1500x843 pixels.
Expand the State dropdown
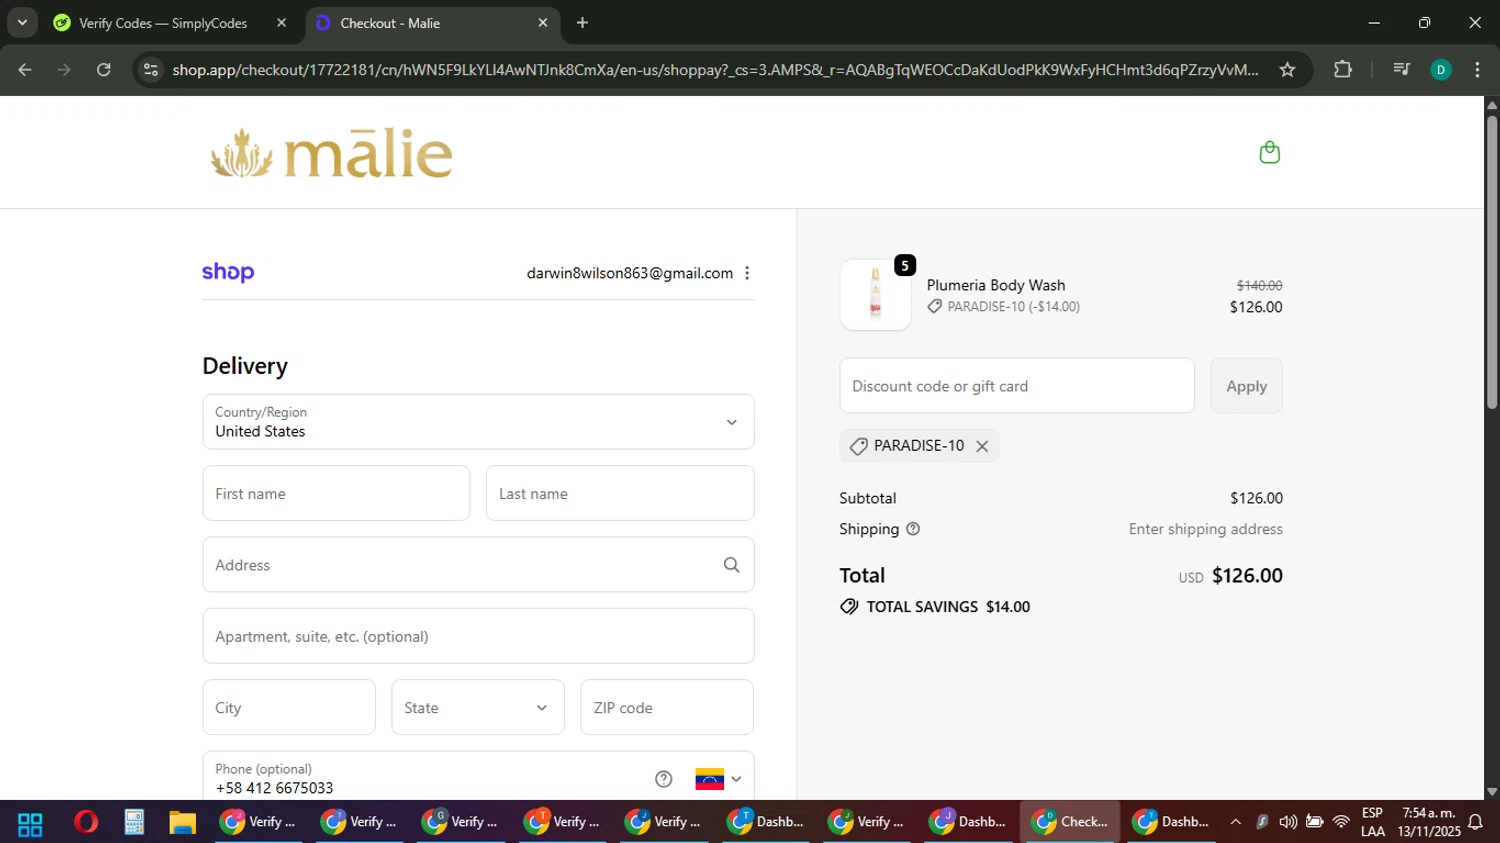(x=478, y=707)
